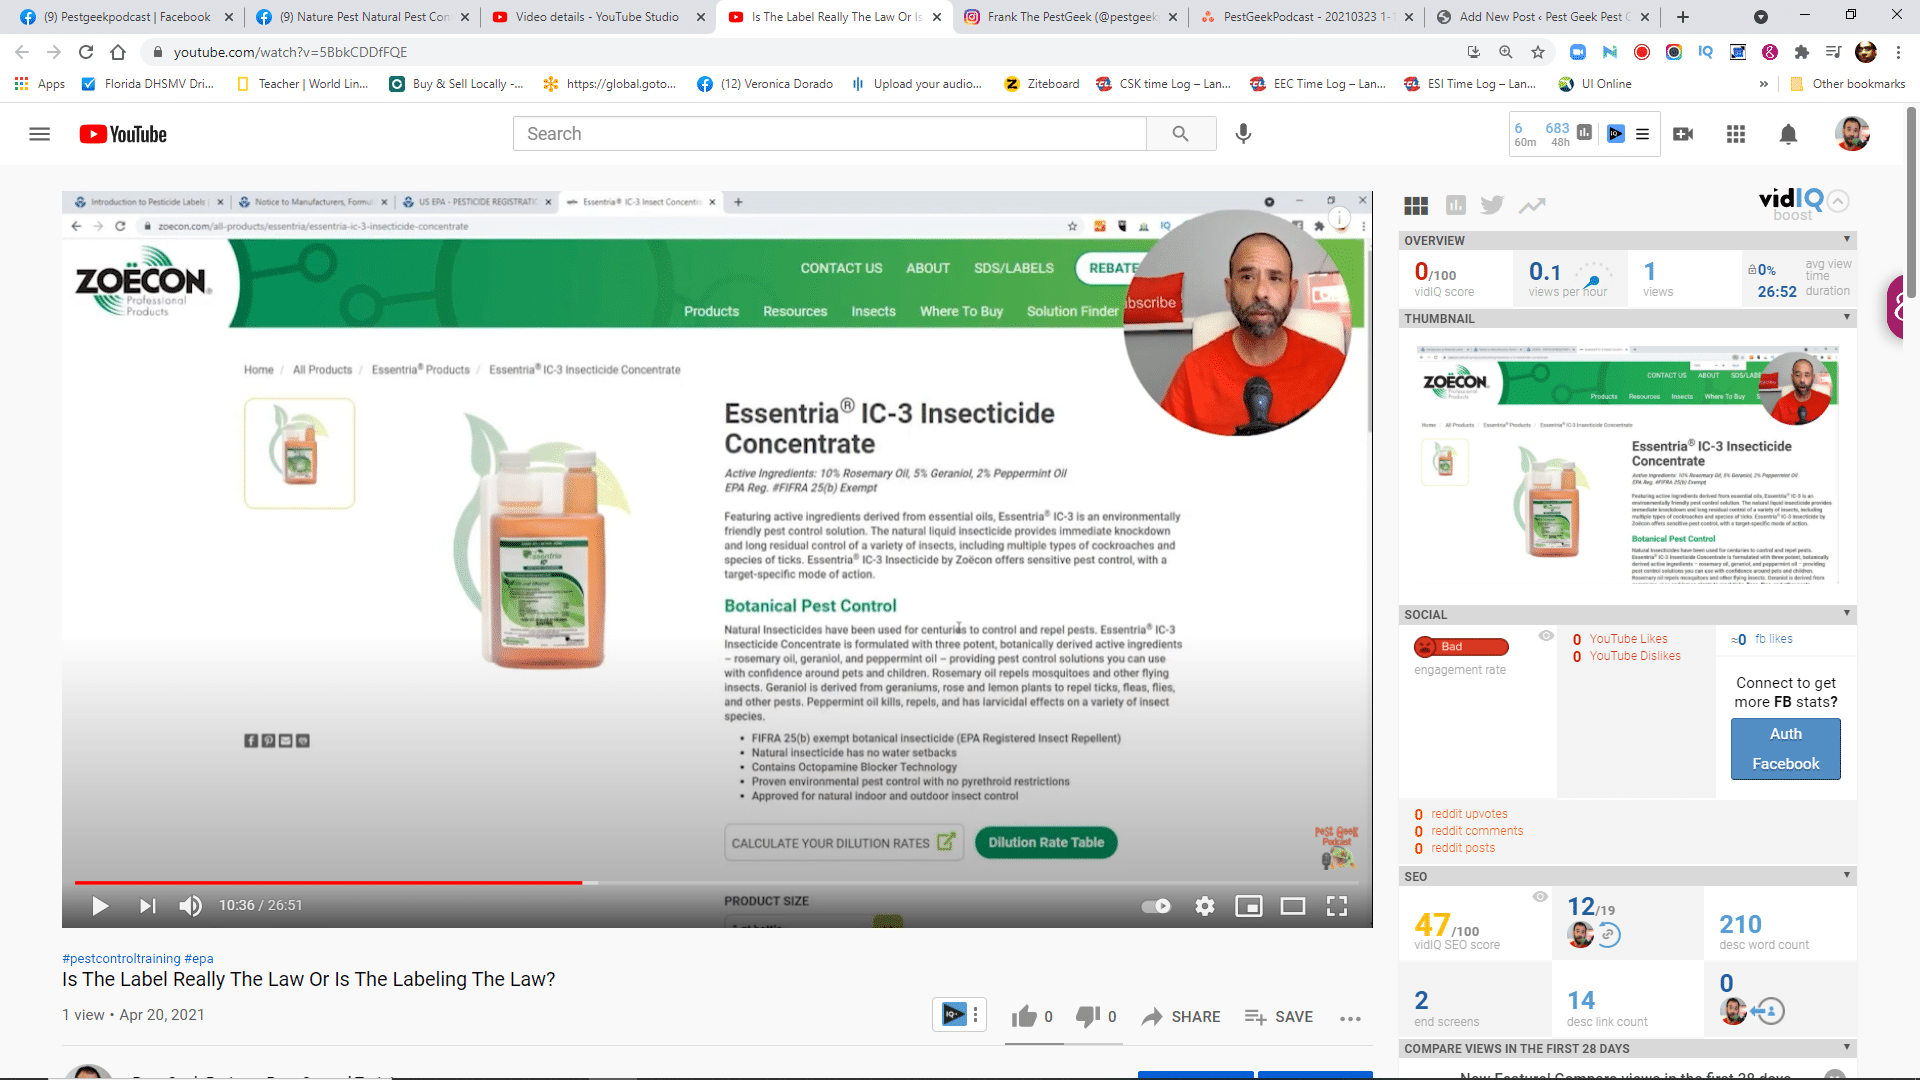The image size is (1920, 1080).
Task: Switch to miniplayer mode
Action: click(x=1248, y=906)
